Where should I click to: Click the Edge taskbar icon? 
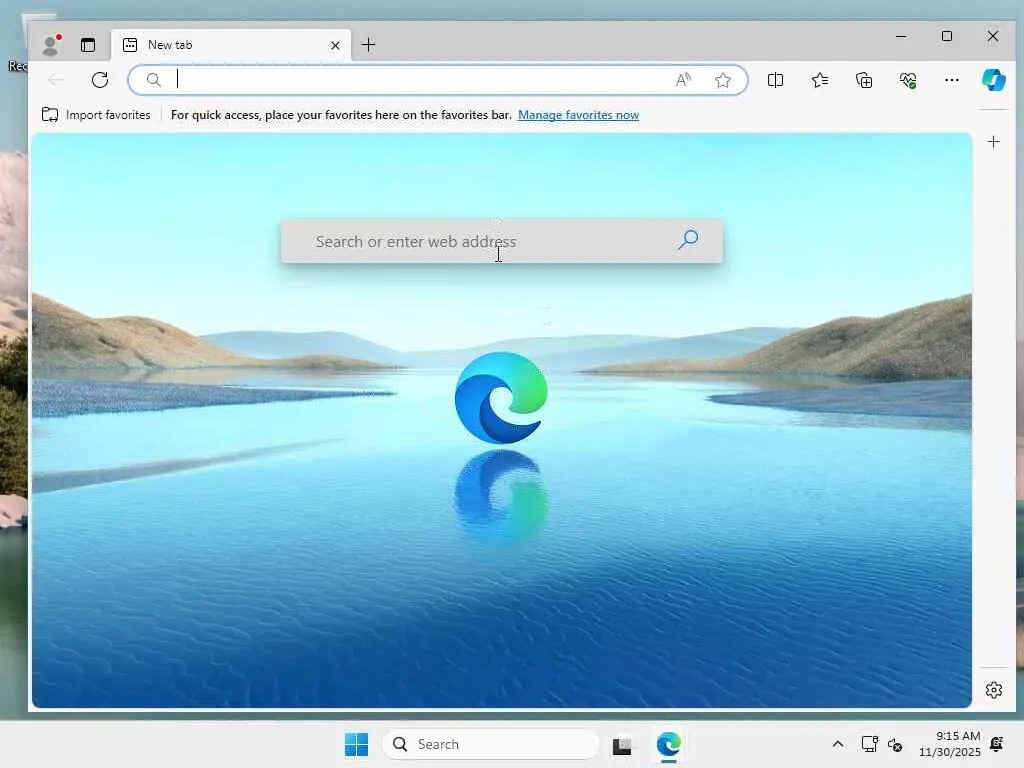tap(668, 744)
